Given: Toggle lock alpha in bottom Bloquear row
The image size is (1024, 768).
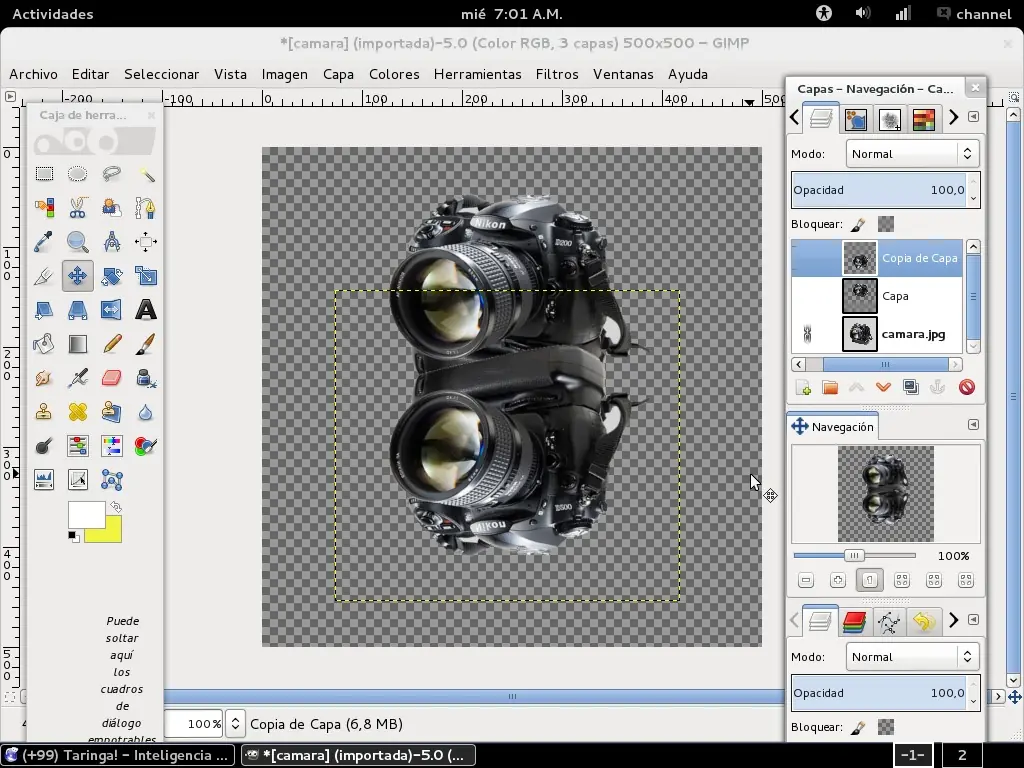Looking at the screenshot, I should 886,727.
